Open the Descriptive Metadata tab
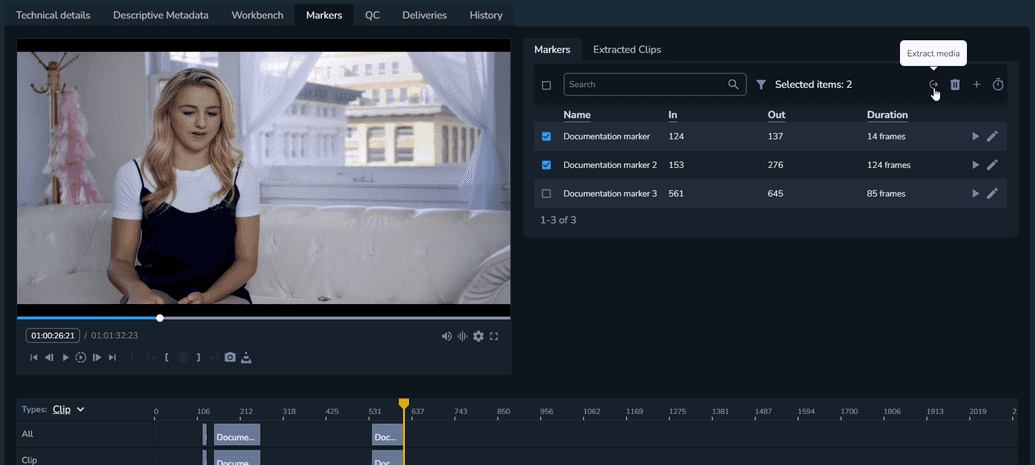 tap(161, 15)
